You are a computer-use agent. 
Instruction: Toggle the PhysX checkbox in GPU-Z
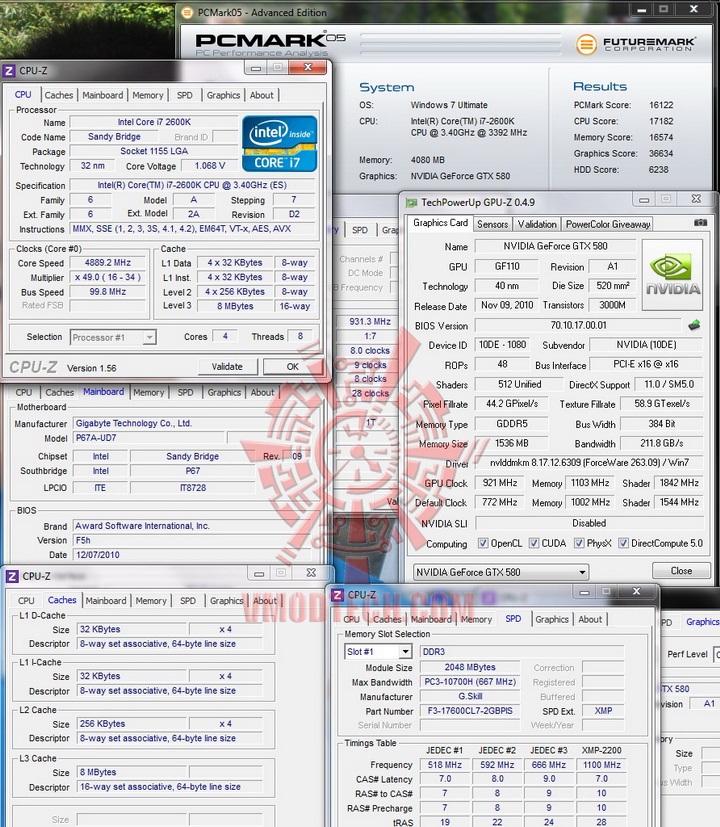tap(579, 543)
